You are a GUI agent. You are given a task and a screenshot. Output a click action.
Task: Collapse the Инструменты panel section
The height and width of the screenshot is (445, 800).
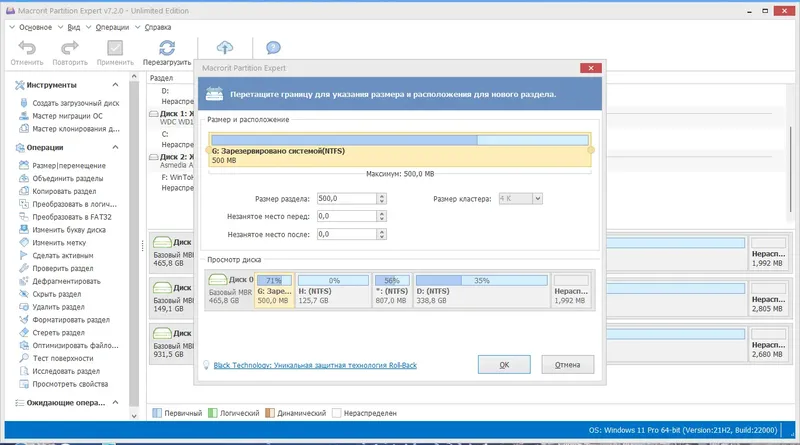115,85
